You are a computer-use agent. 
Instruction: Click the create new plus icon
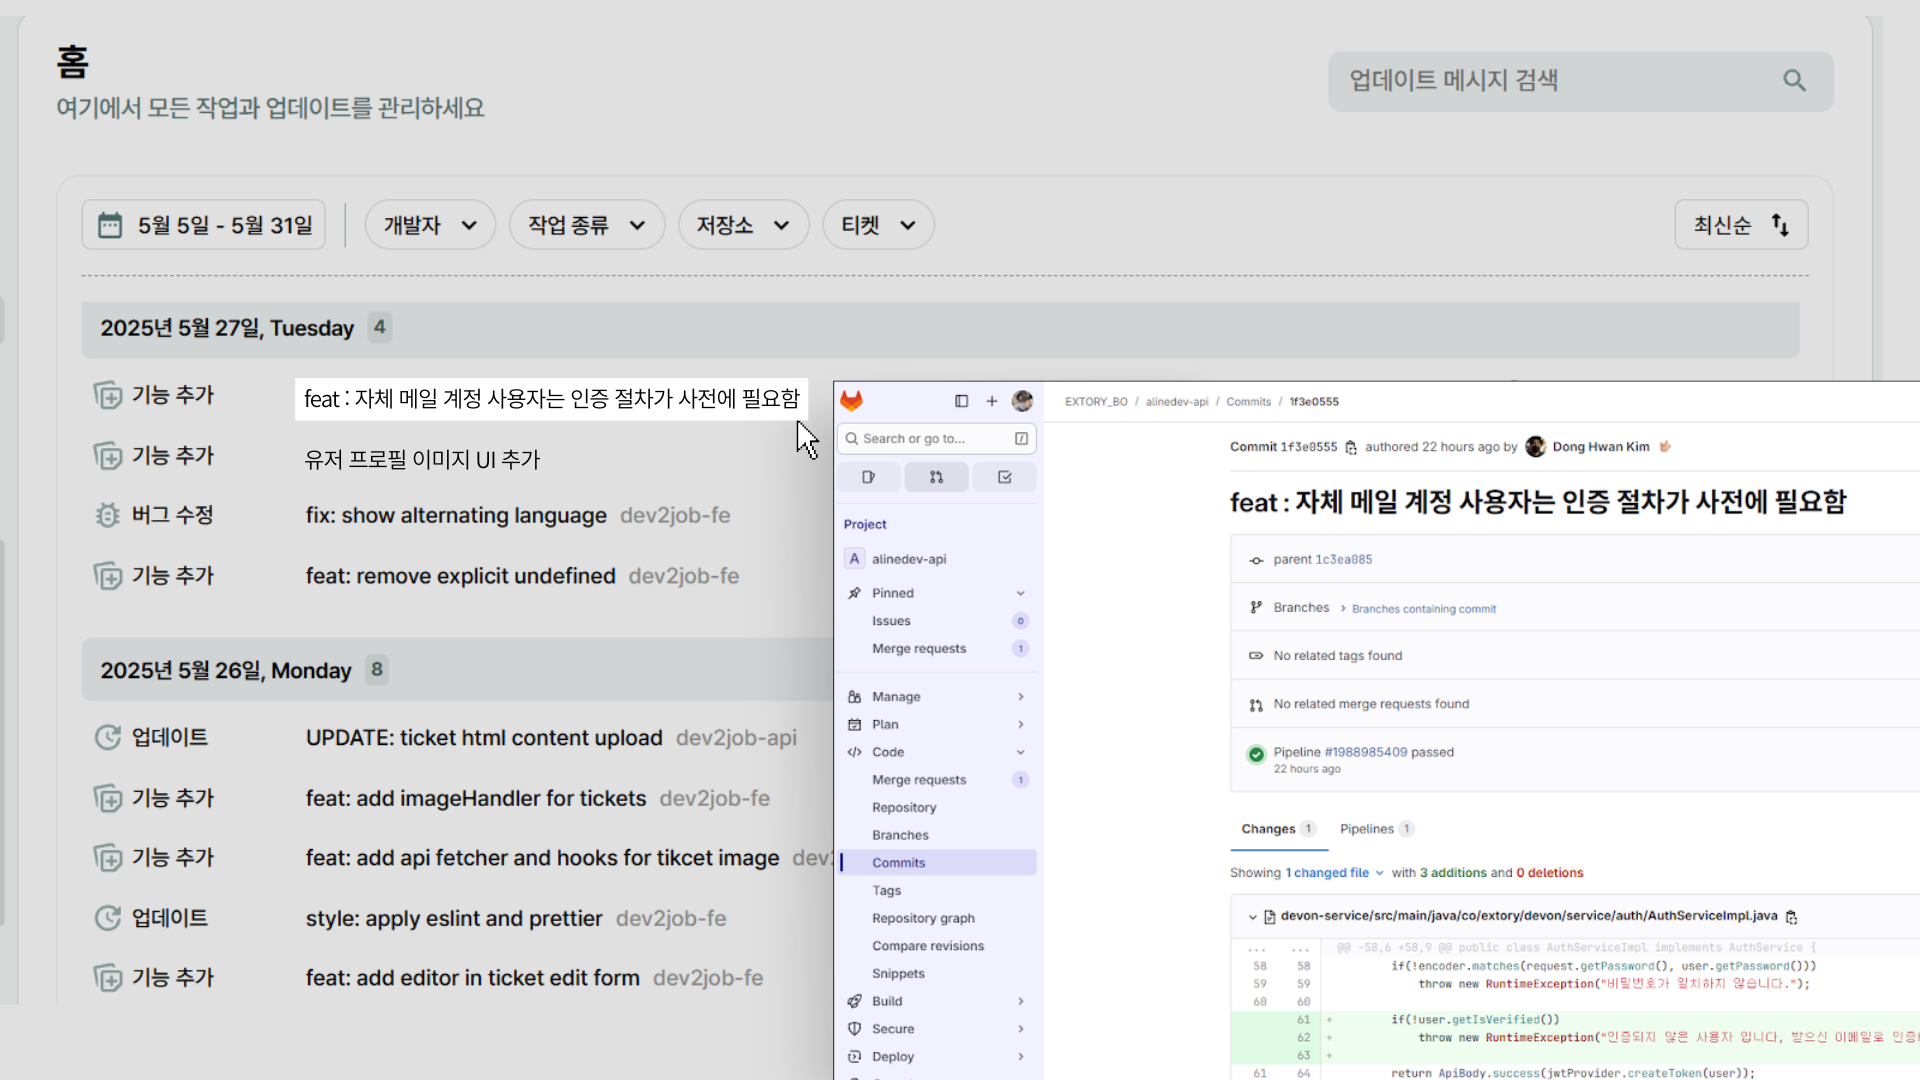992,401
